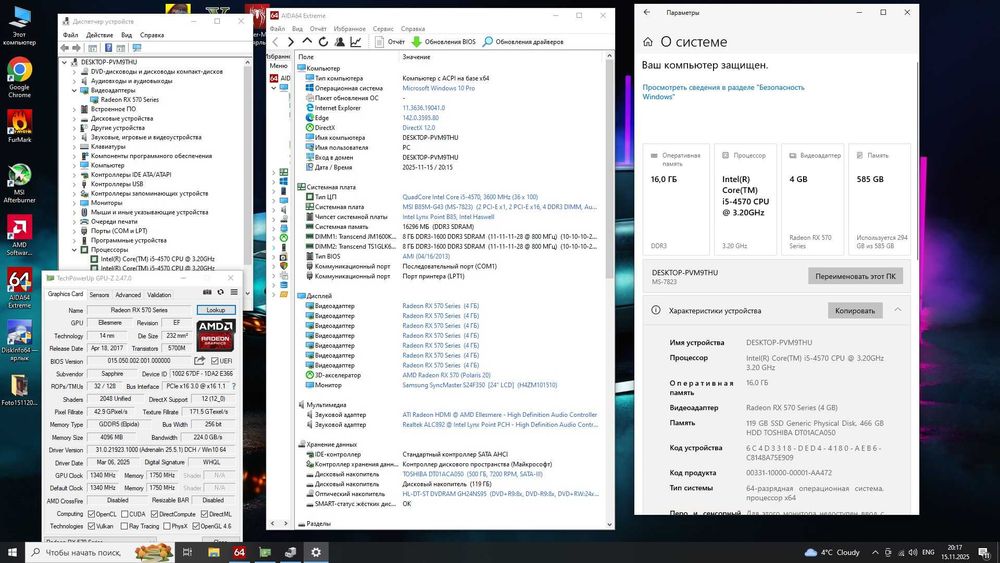
Task: Toggle the DirectCompute checkbox
Action: 154,514
